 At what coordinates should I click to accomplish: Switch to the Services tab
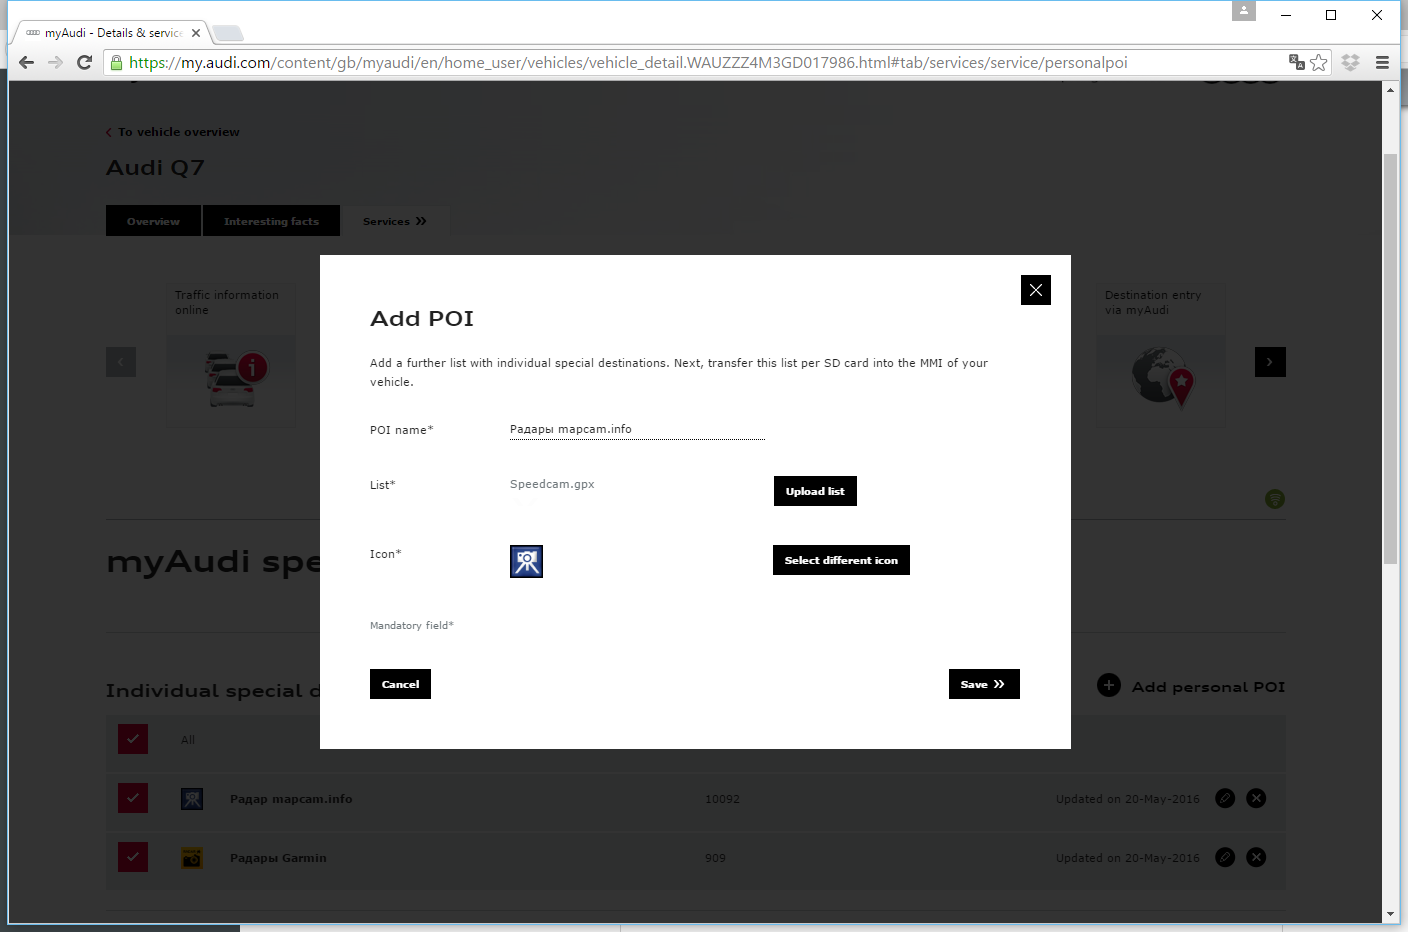395,221
